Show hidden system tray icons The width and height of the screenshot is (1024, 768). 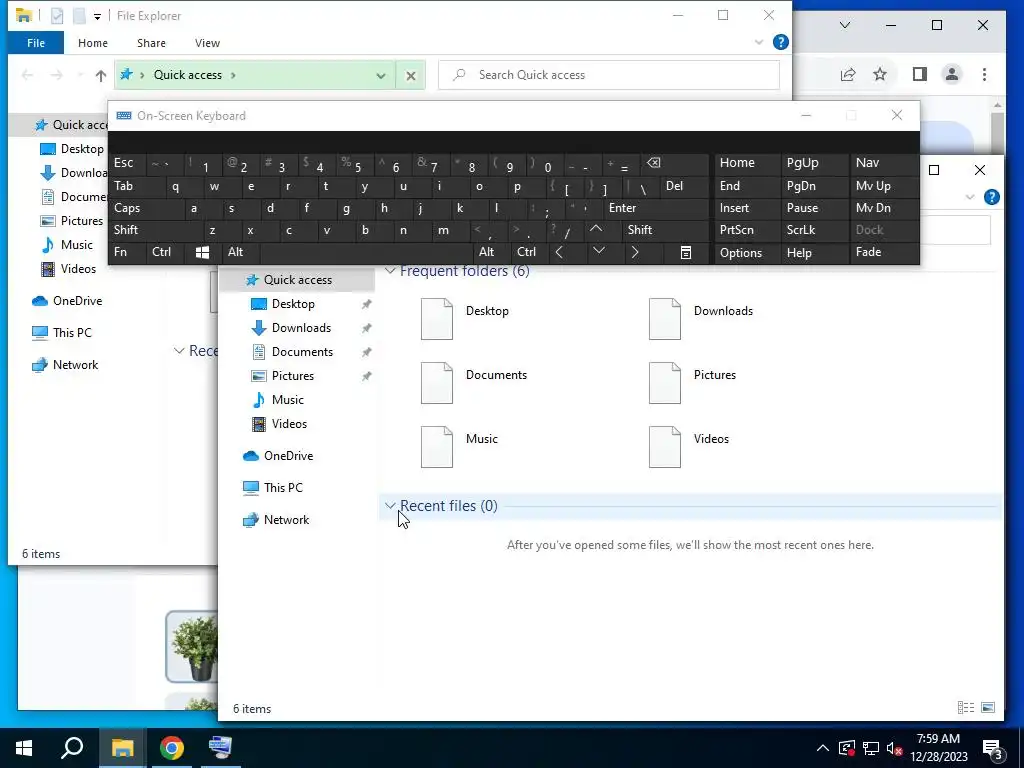(823, 748)
